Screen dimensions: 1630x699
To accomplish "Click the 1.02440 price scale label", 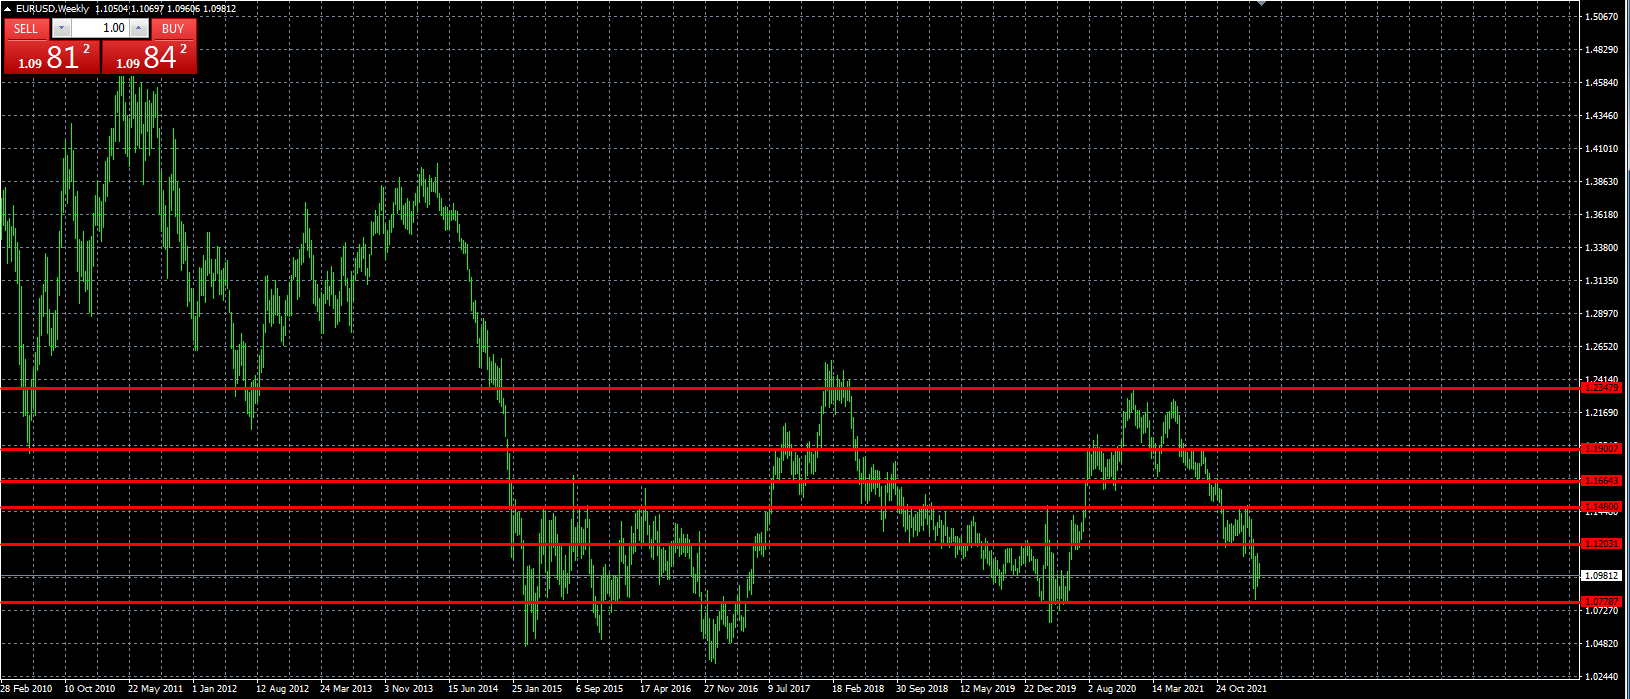I will (1602, 677).
